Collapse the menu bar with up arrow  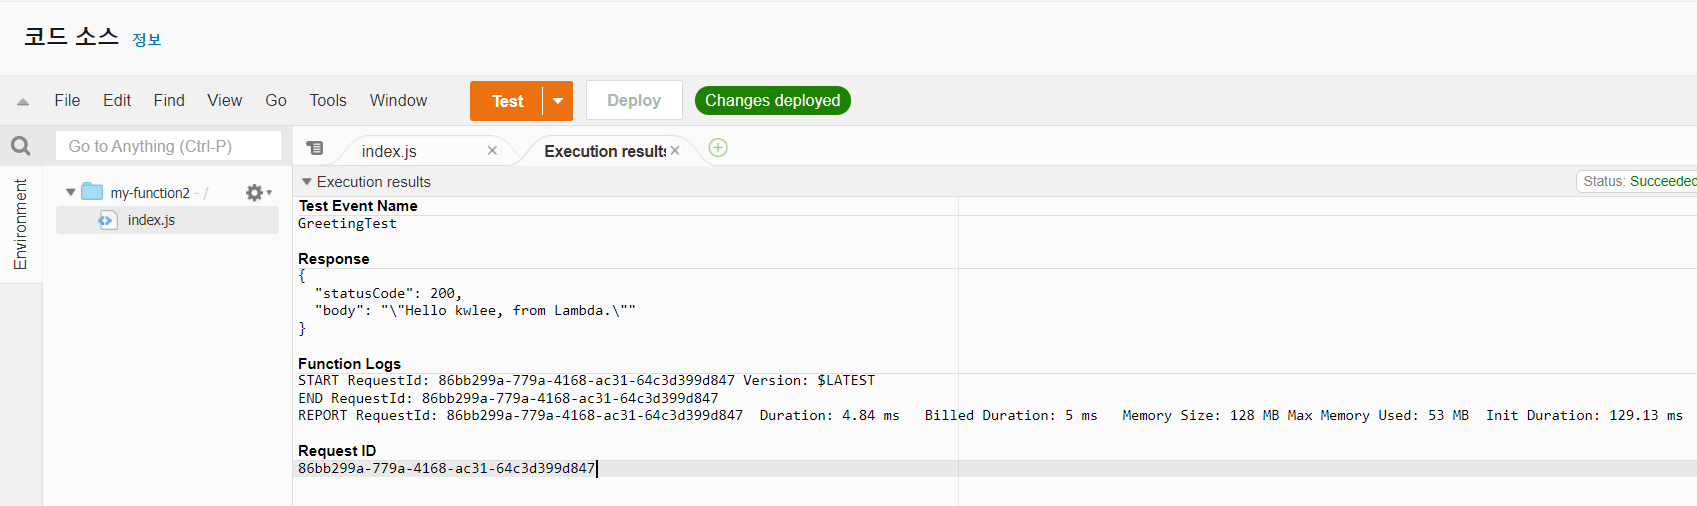tap(23, 101)
